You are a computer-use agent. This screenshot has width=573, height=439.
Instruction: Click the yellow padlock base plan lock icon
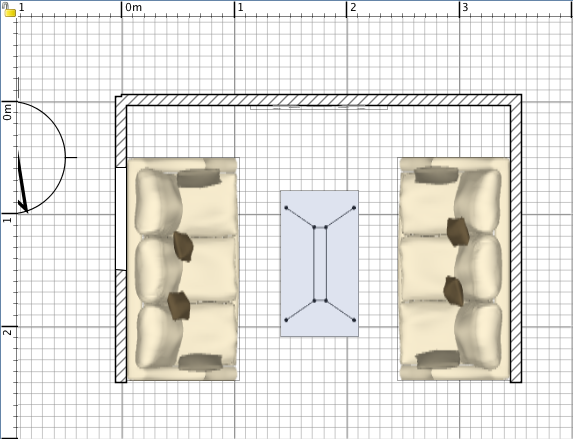[9, 10]
